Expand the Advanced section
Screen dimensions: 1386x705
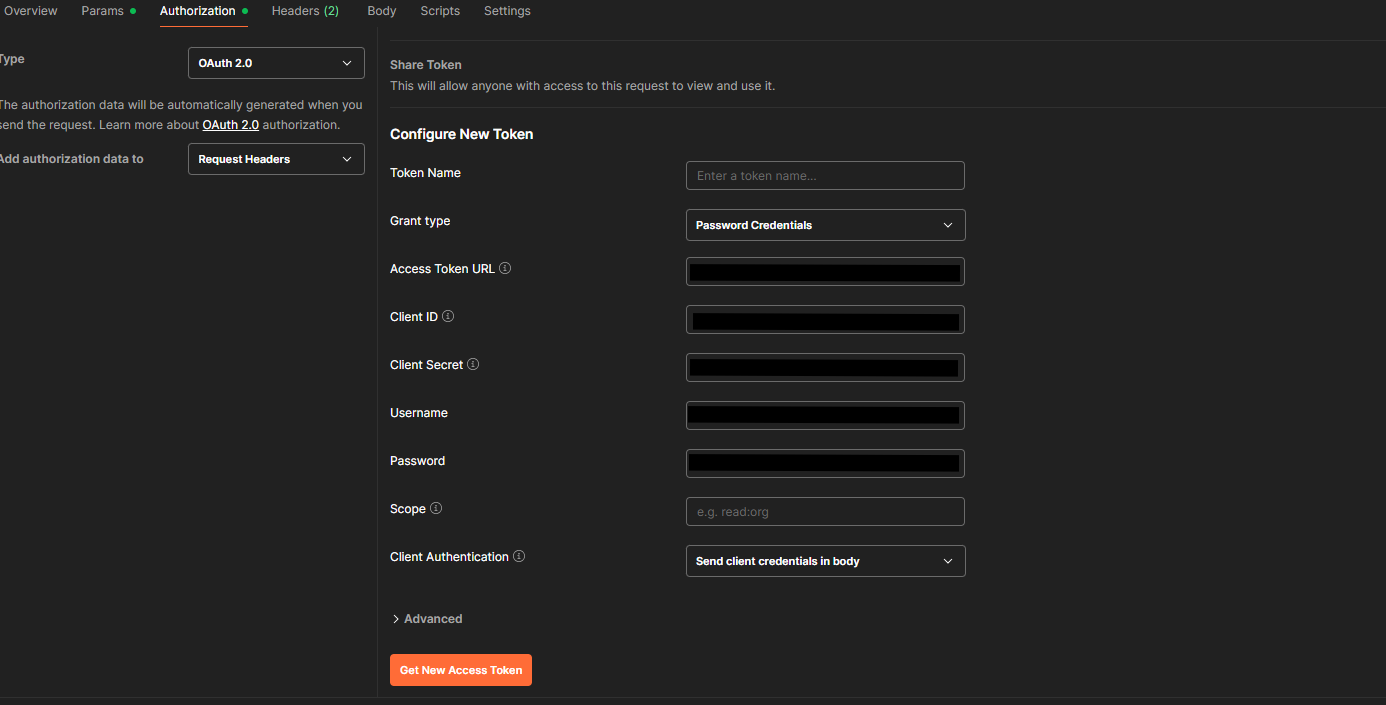427,619
